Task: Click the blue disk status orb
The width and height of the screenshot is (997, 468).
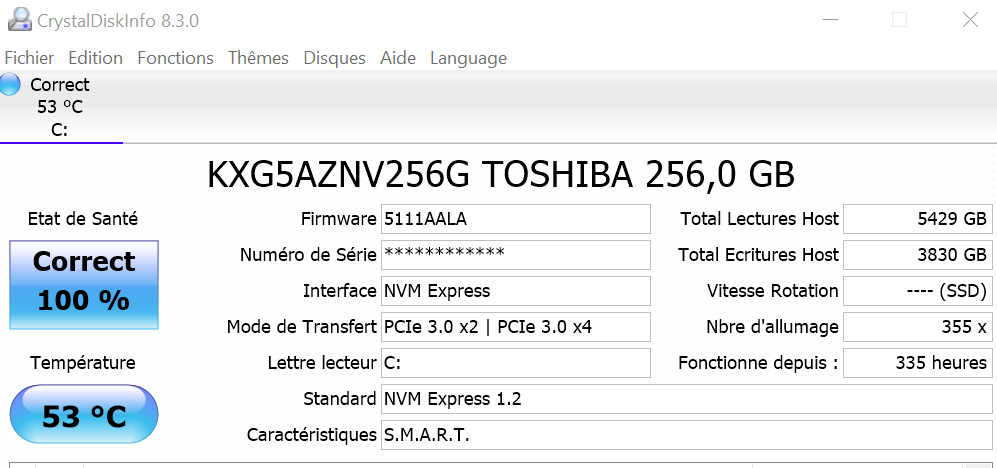Action: (11, 85)
